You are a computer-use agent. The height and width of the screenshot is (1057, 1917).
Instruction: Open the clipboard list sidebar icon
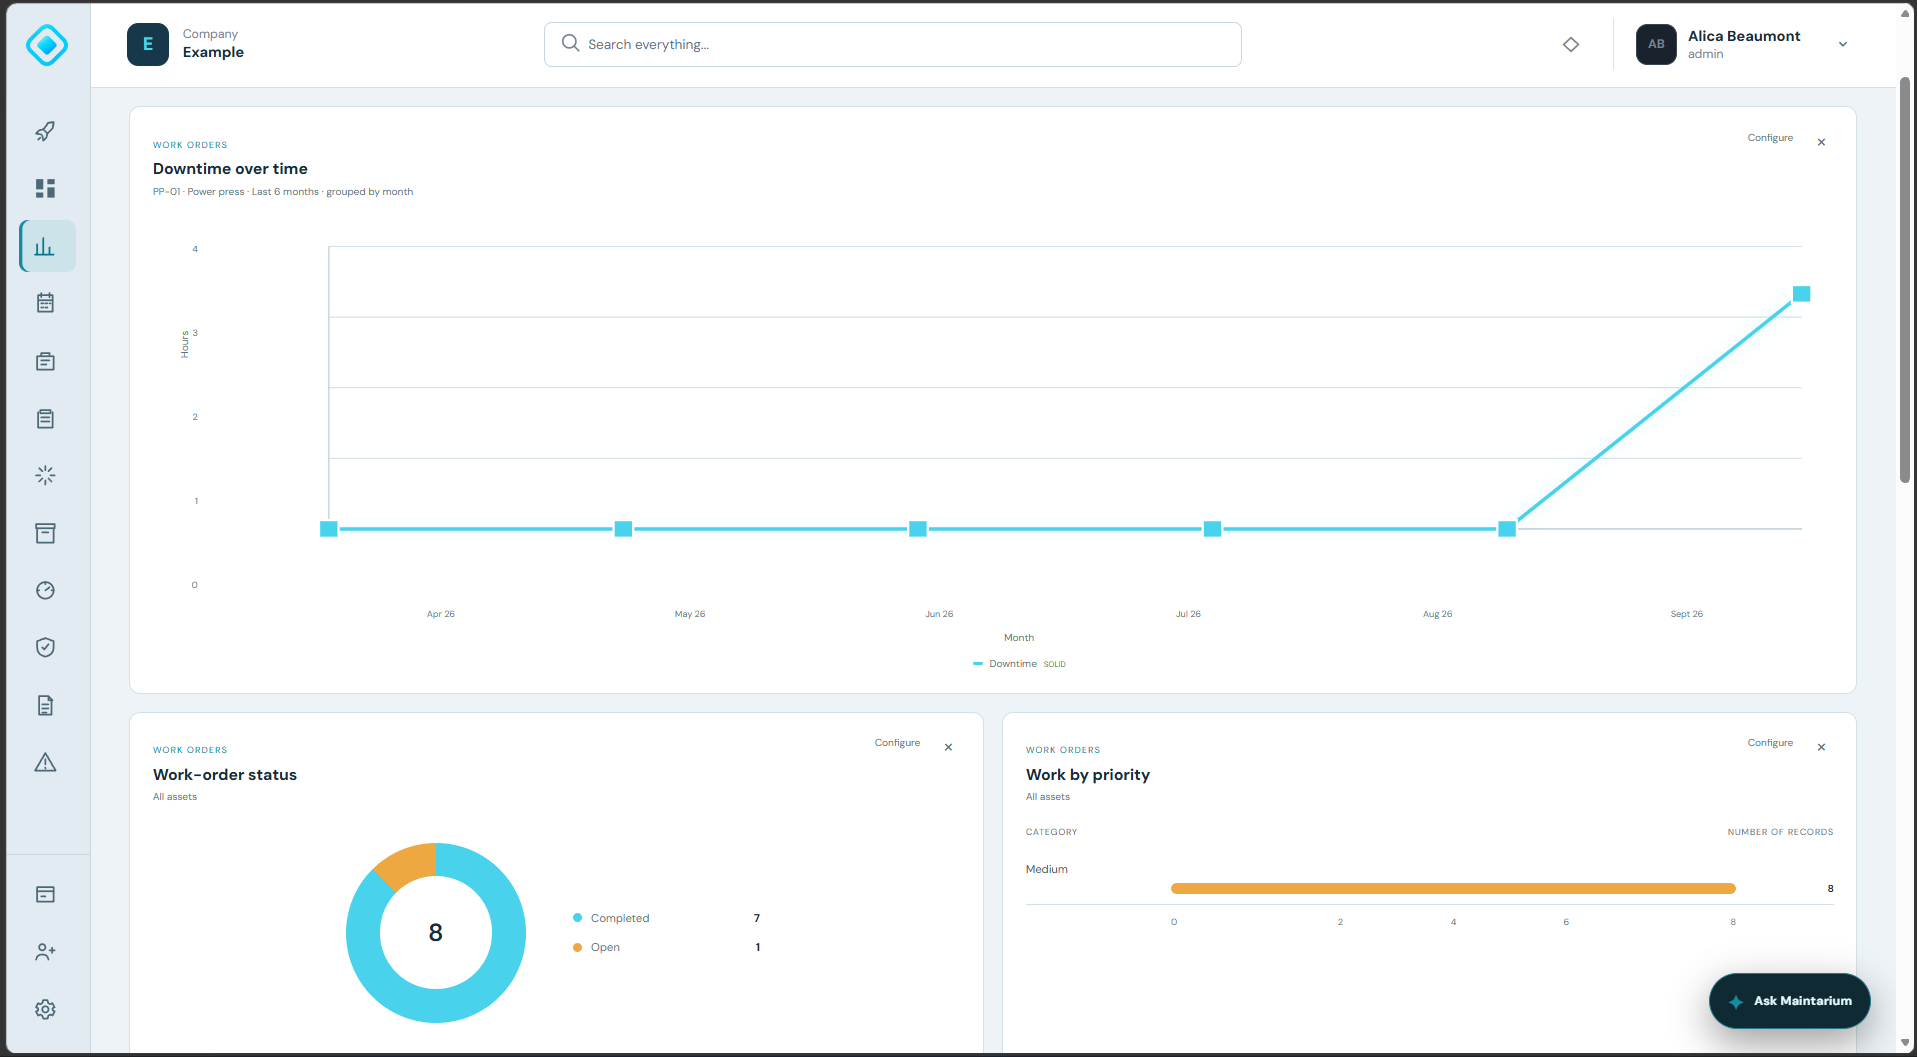(x=45, y=419)
